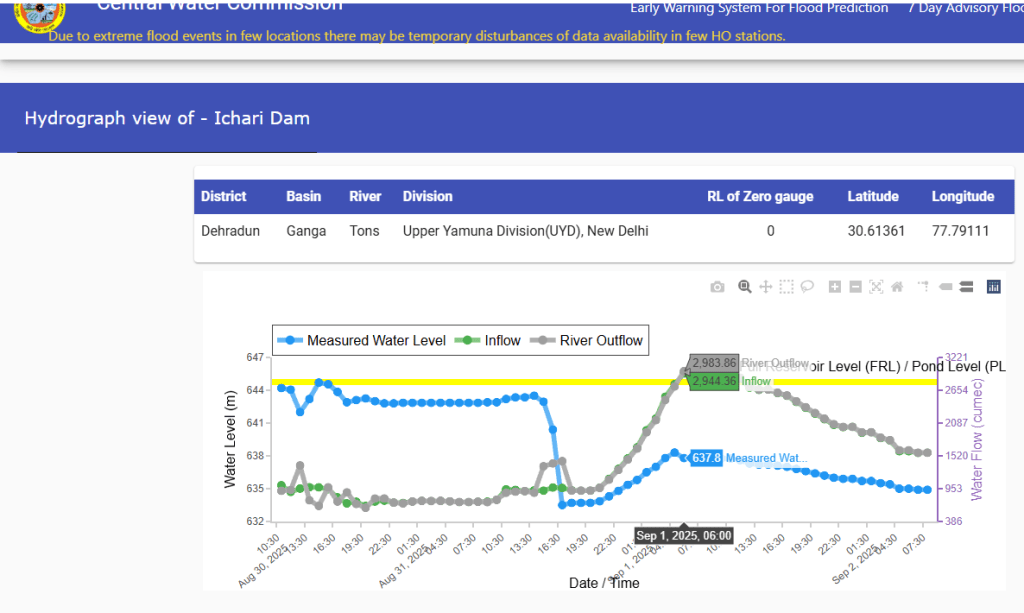Screen dimensions: 1024x613
Task: Toggle River Outflow series in legend
Action: [x=589, y=341]
